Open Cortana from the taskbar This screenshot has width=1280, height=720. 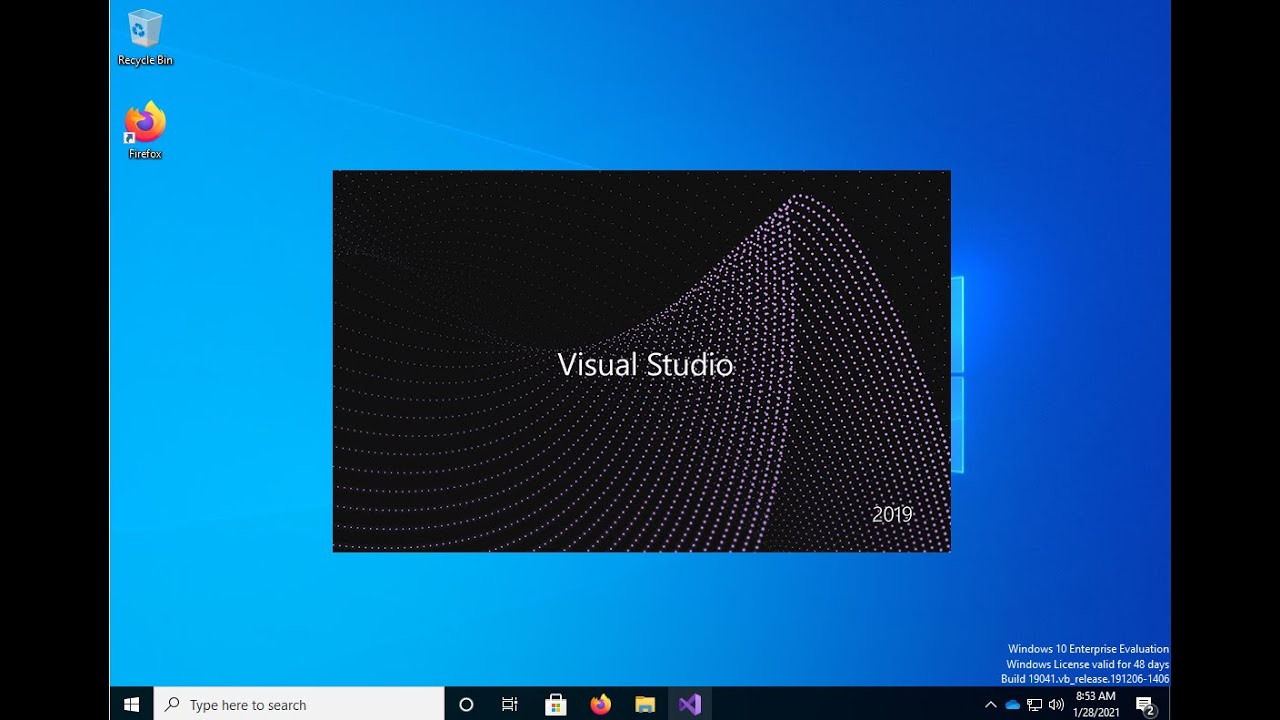pyautogui.click(x=466, y=705)
